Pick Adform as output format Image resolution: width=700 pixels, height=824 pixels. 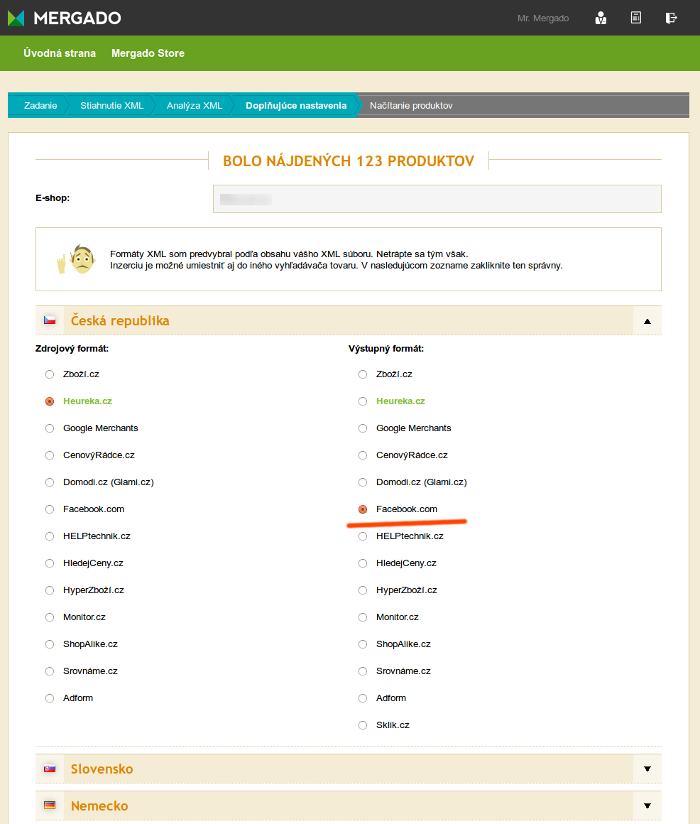click(363, 698)
